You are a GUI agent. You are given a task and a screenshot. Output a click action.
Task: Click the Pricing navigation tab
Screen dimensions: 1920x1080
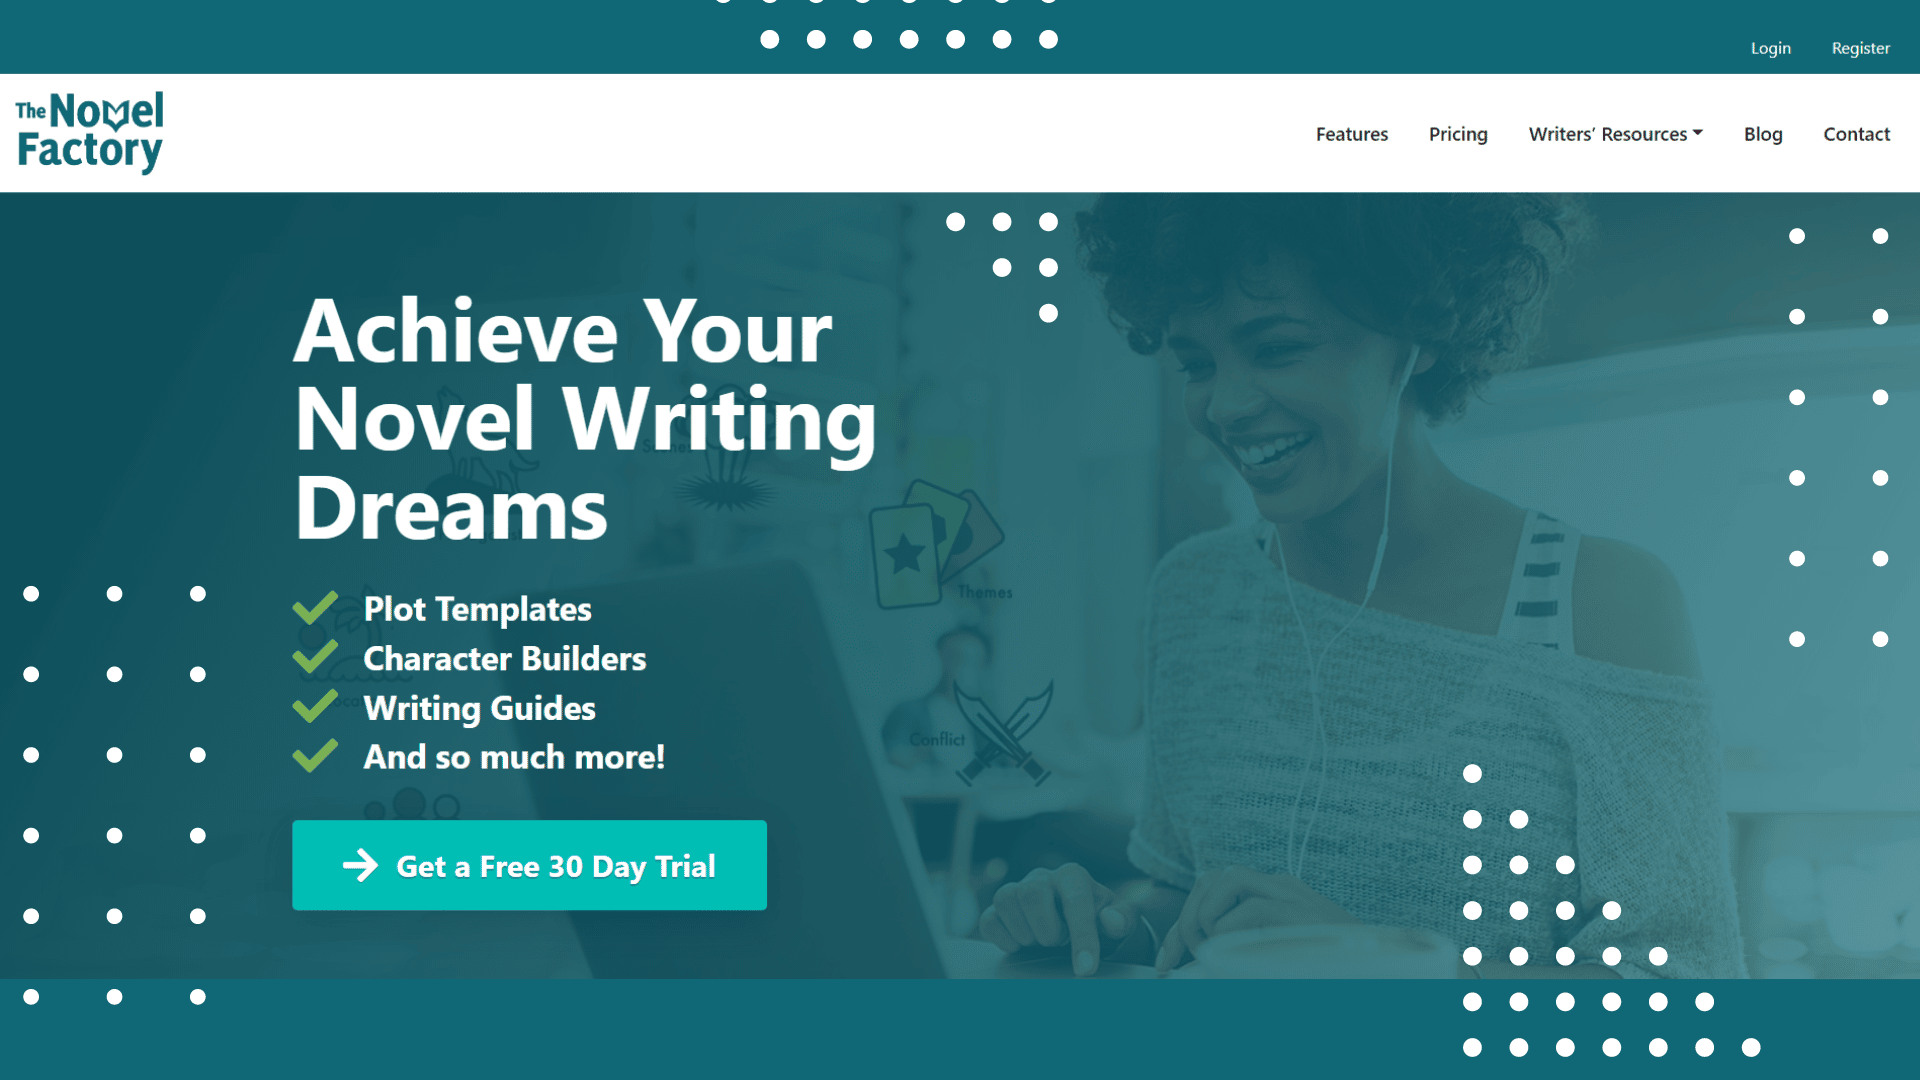1458,133
